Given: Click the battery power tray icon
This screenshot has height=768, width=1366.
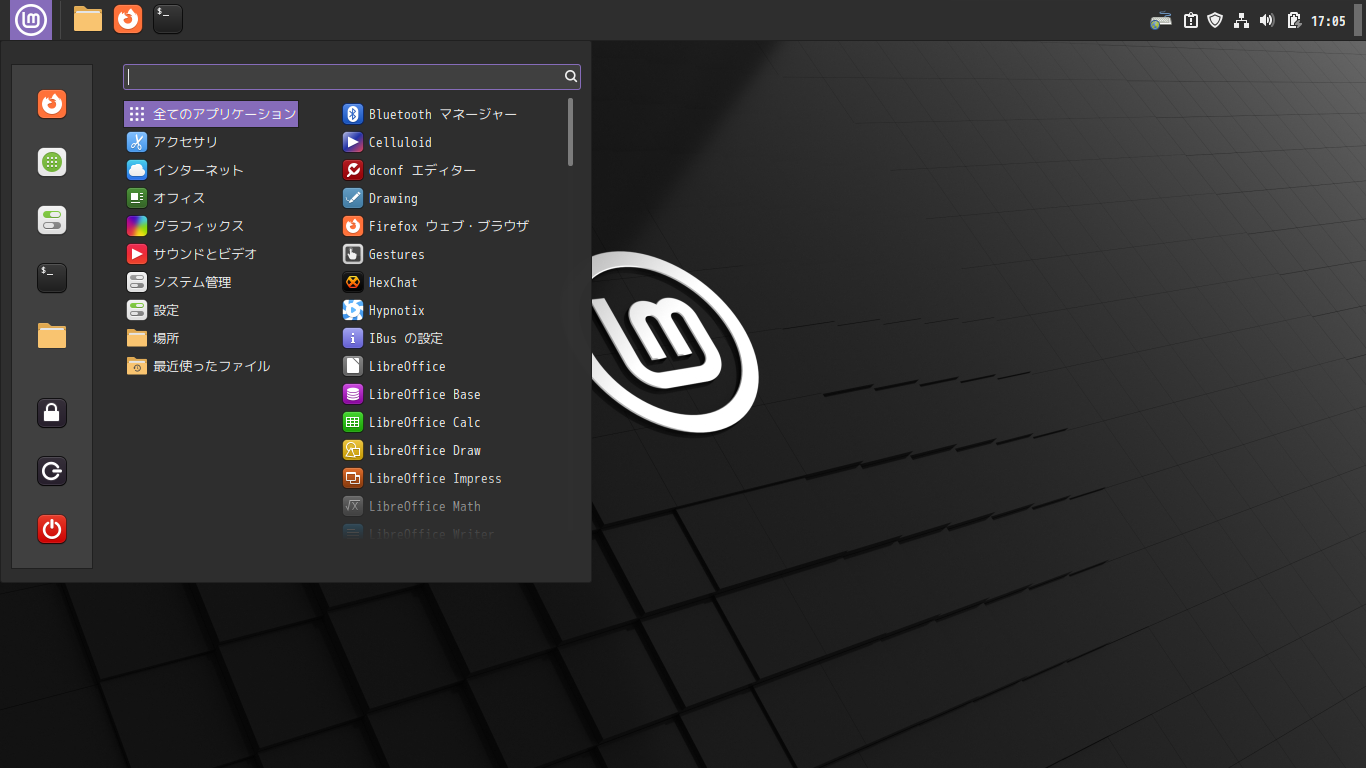Looking at the screenshot, I should click(1294, 20).
